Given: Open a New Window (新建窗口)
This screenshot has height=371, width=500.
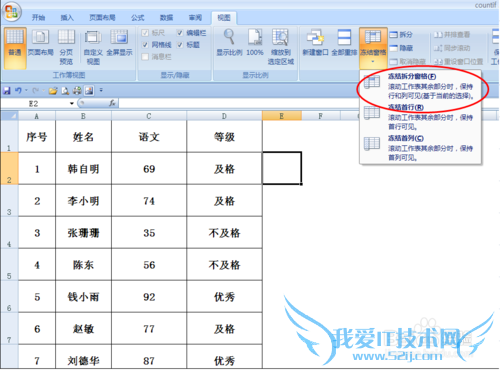Looking at the screenshot, I should tap(315, 43).
